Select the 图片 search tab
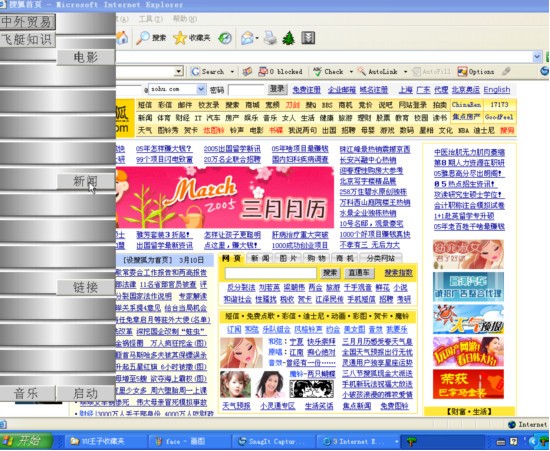550x451 pixels. [288, 258]
